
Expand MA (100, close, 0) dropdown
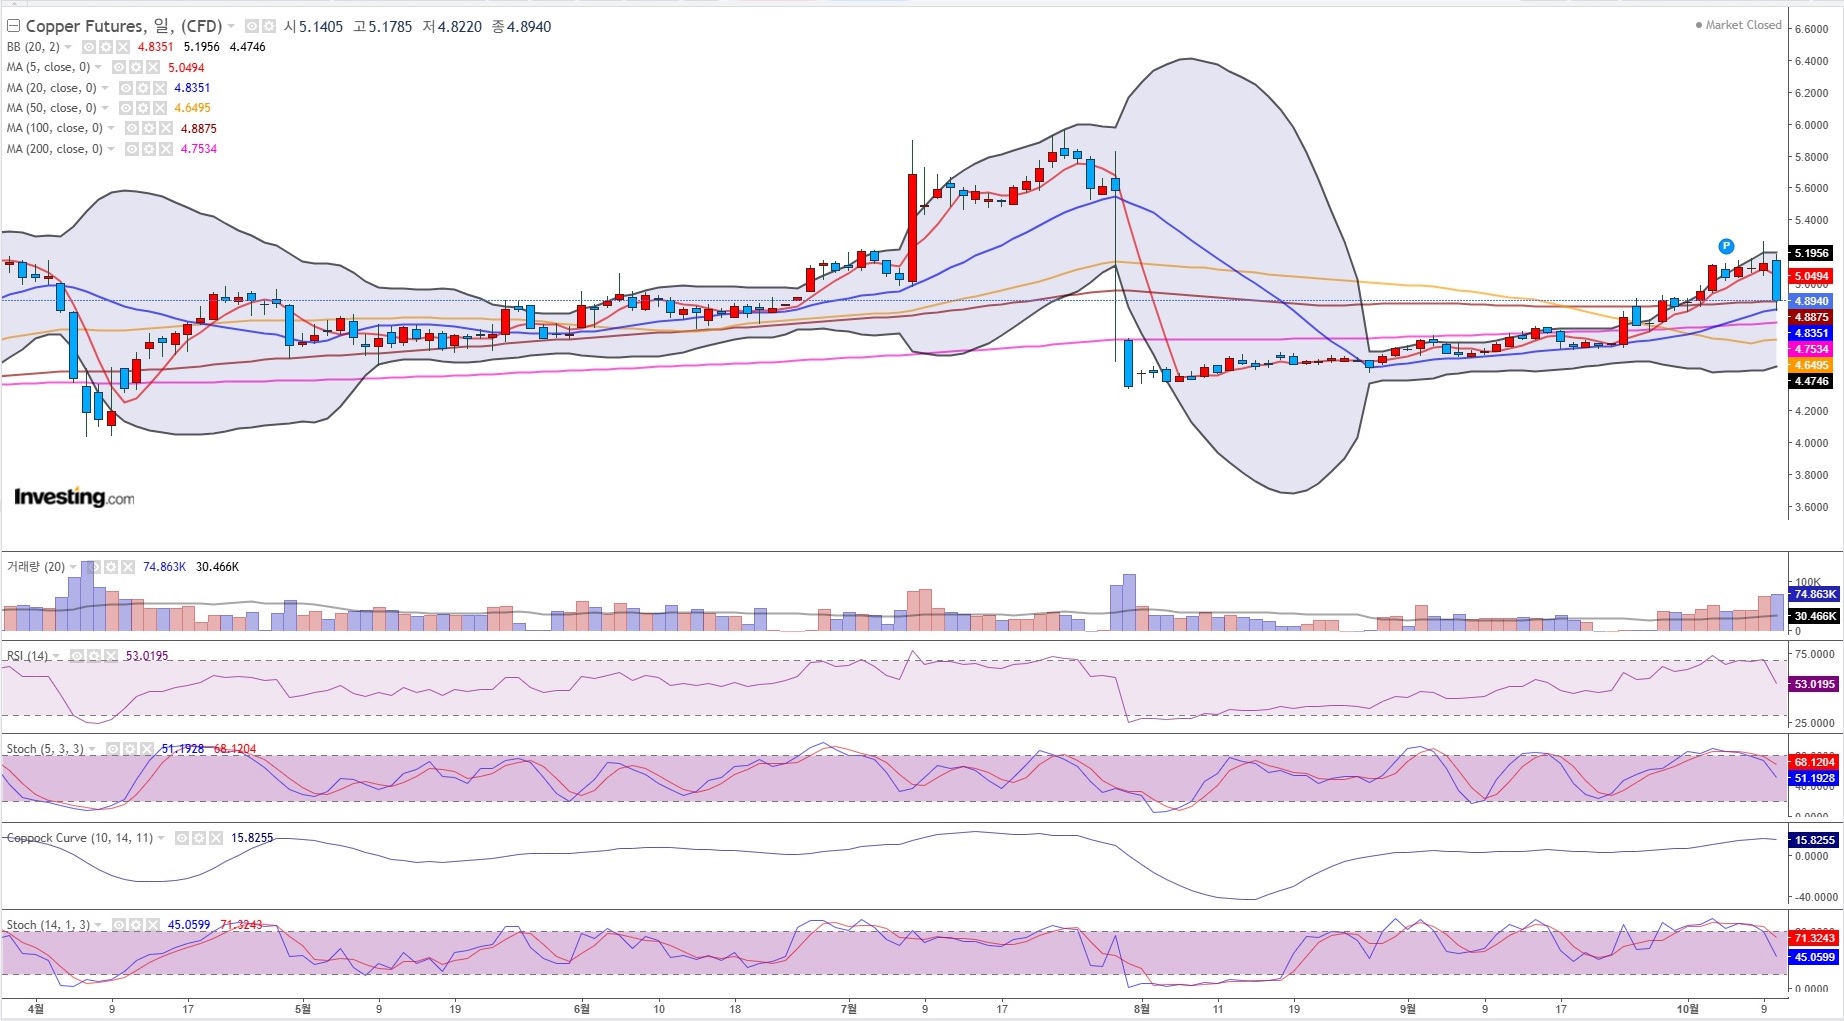click(111, 128)
